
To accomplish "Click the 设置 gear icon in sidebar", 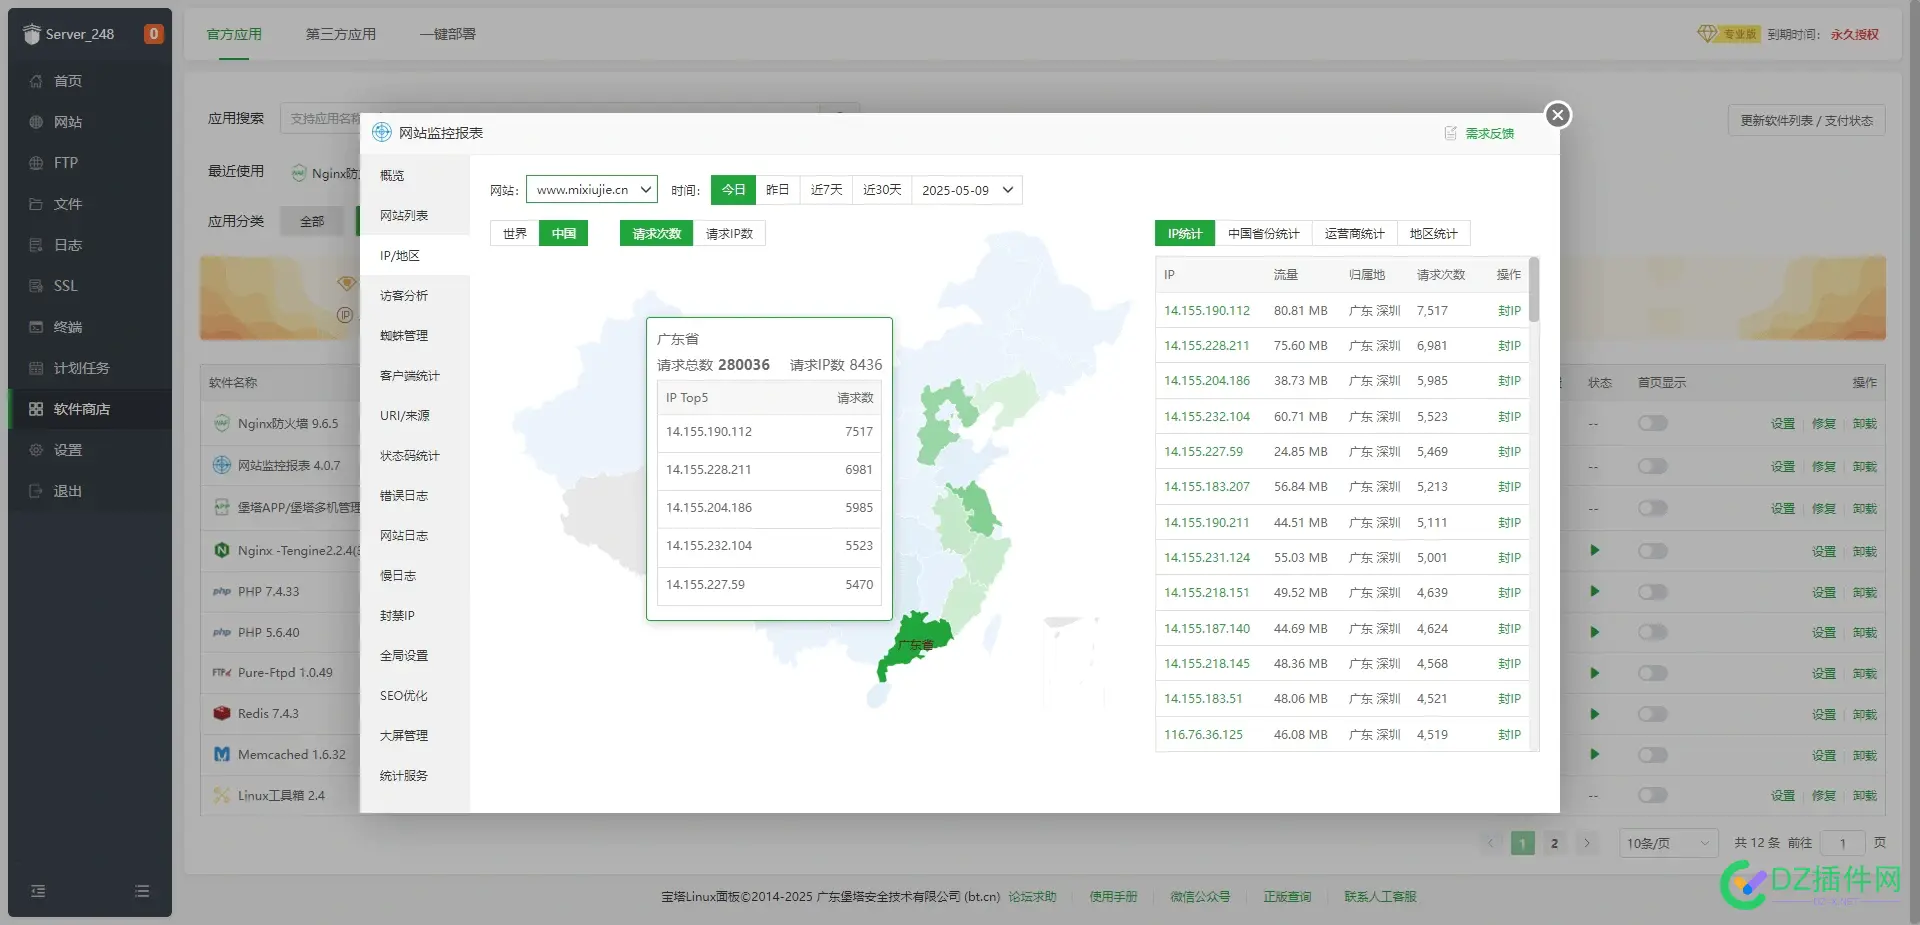I will pos(36,450).
